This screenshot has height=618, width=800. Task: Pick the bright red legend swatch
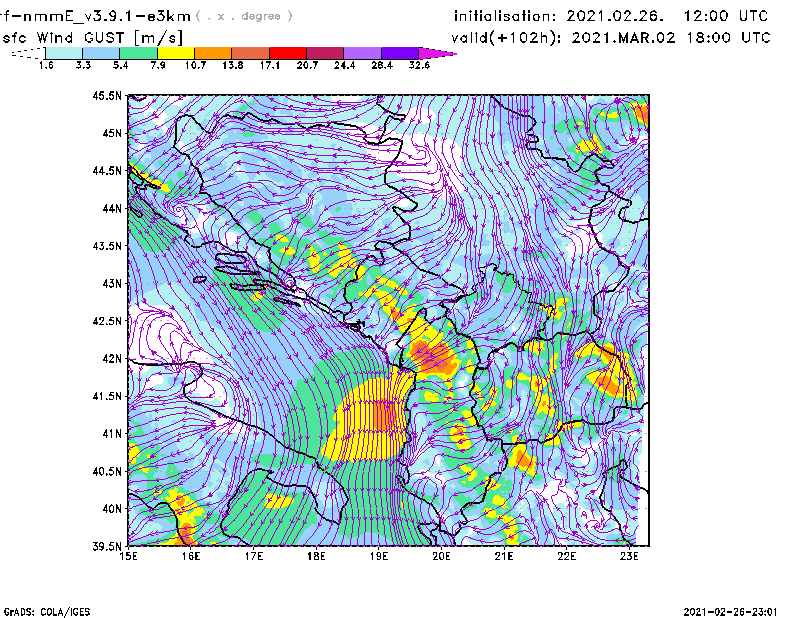point(288,53)
